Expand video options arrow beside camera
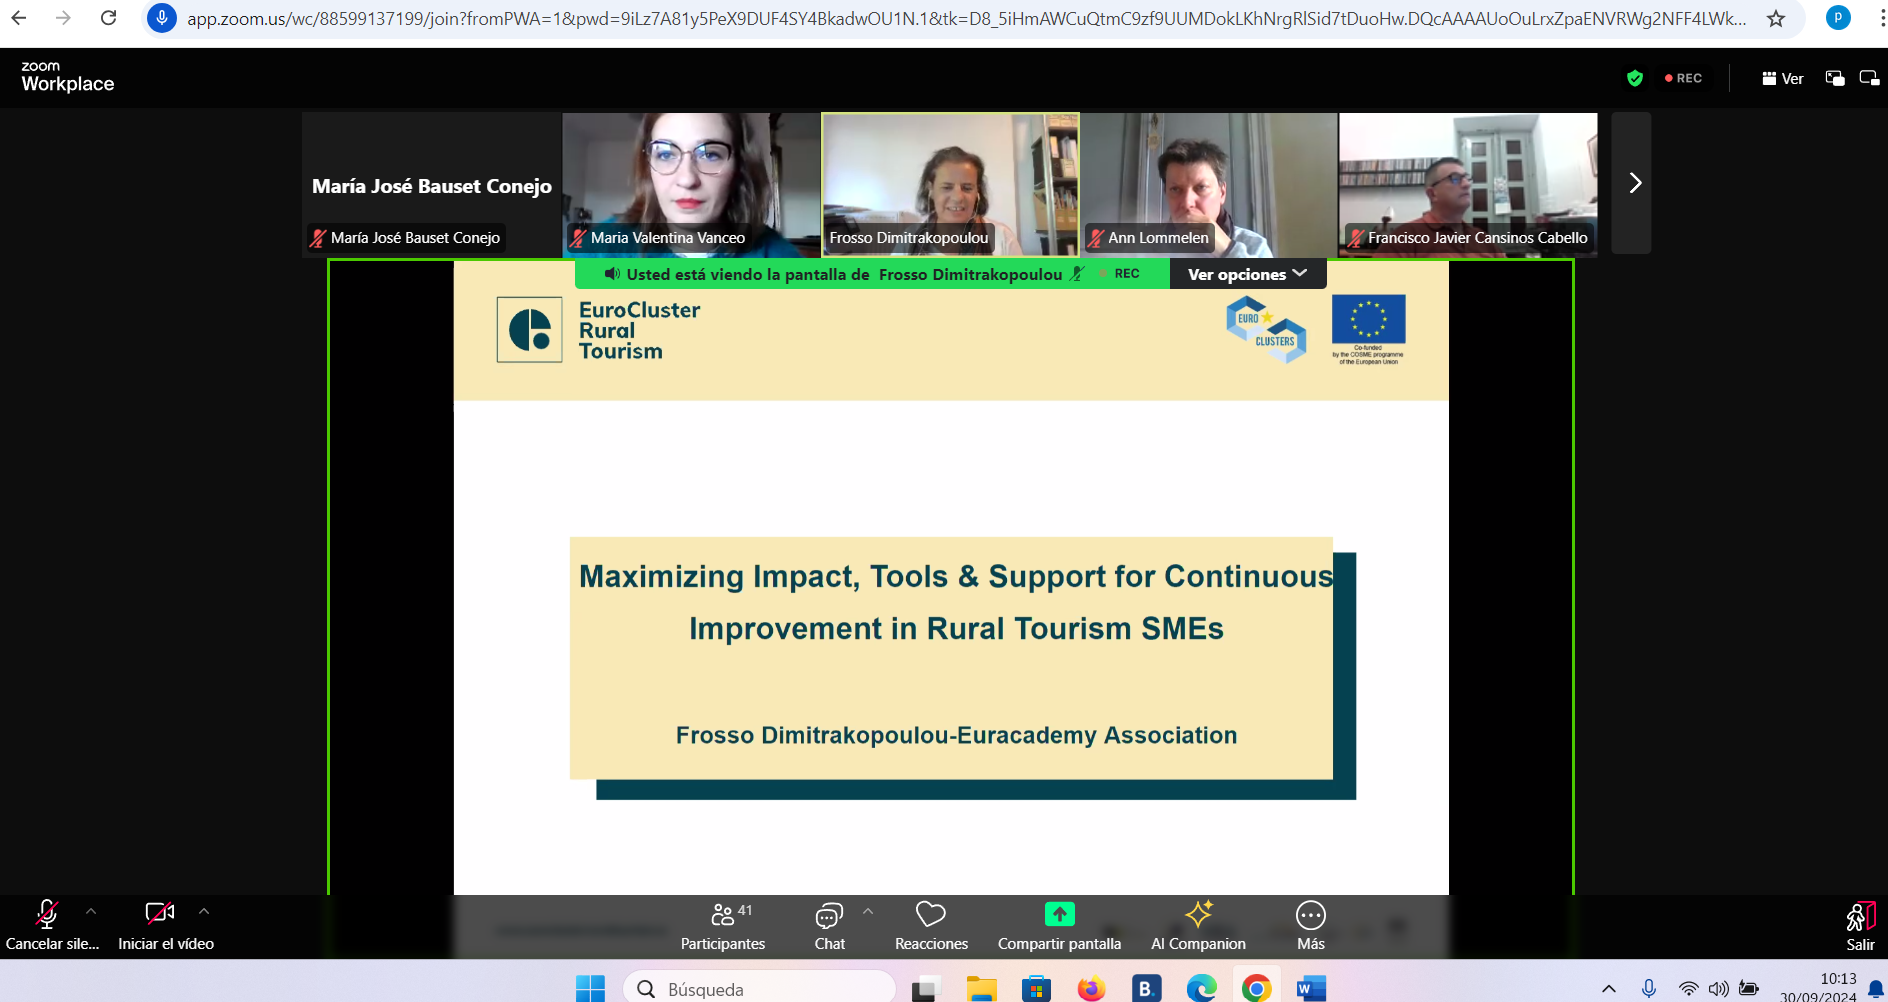Screen dimensions: 1888x1002 coord(204,911)
